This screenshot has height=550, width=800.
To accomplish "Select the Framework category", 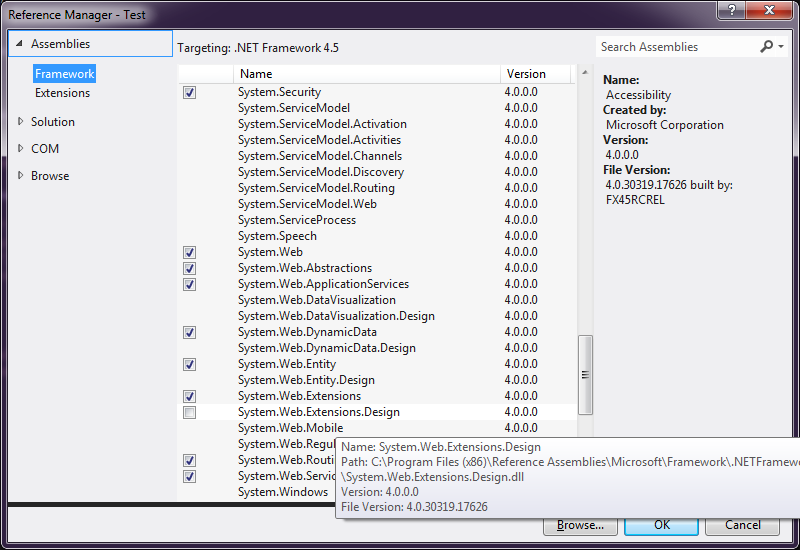I will click(64, 74).
